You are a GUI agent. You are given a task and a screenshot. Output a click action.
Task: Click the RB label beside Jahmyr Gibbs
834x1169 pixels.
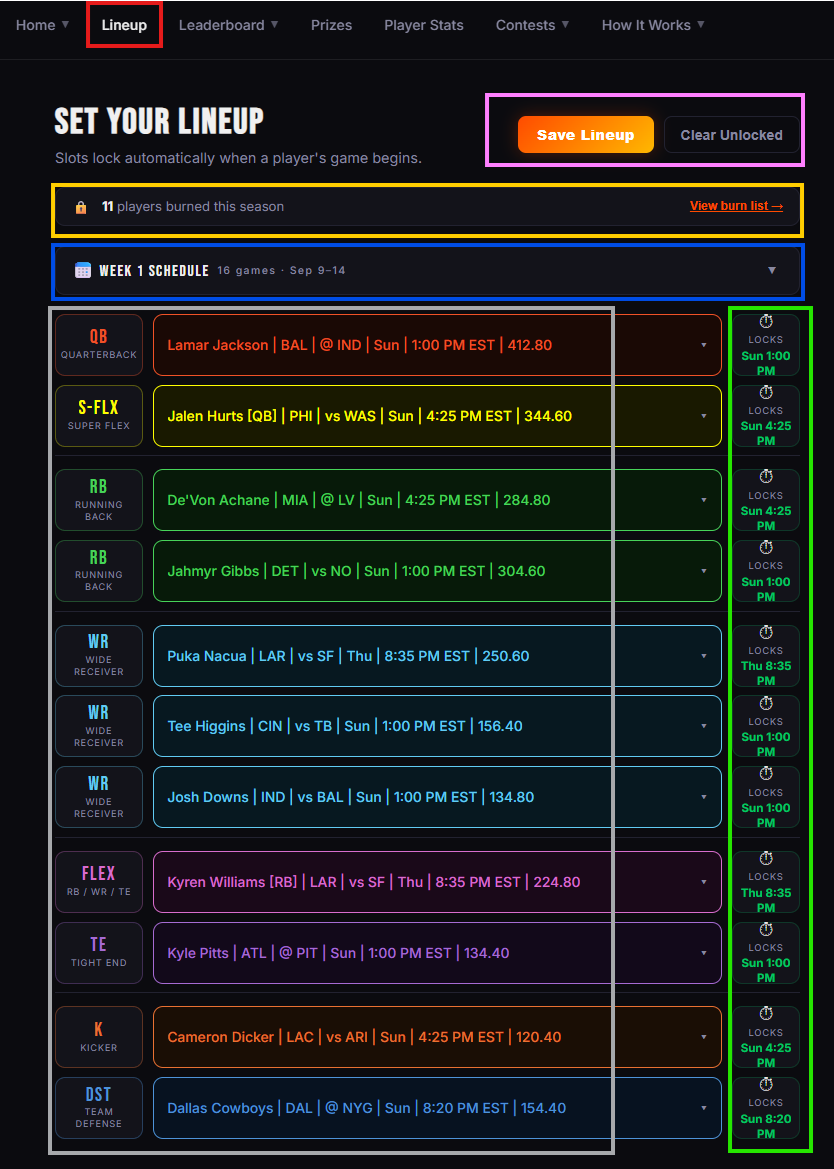tap(98, 571)
